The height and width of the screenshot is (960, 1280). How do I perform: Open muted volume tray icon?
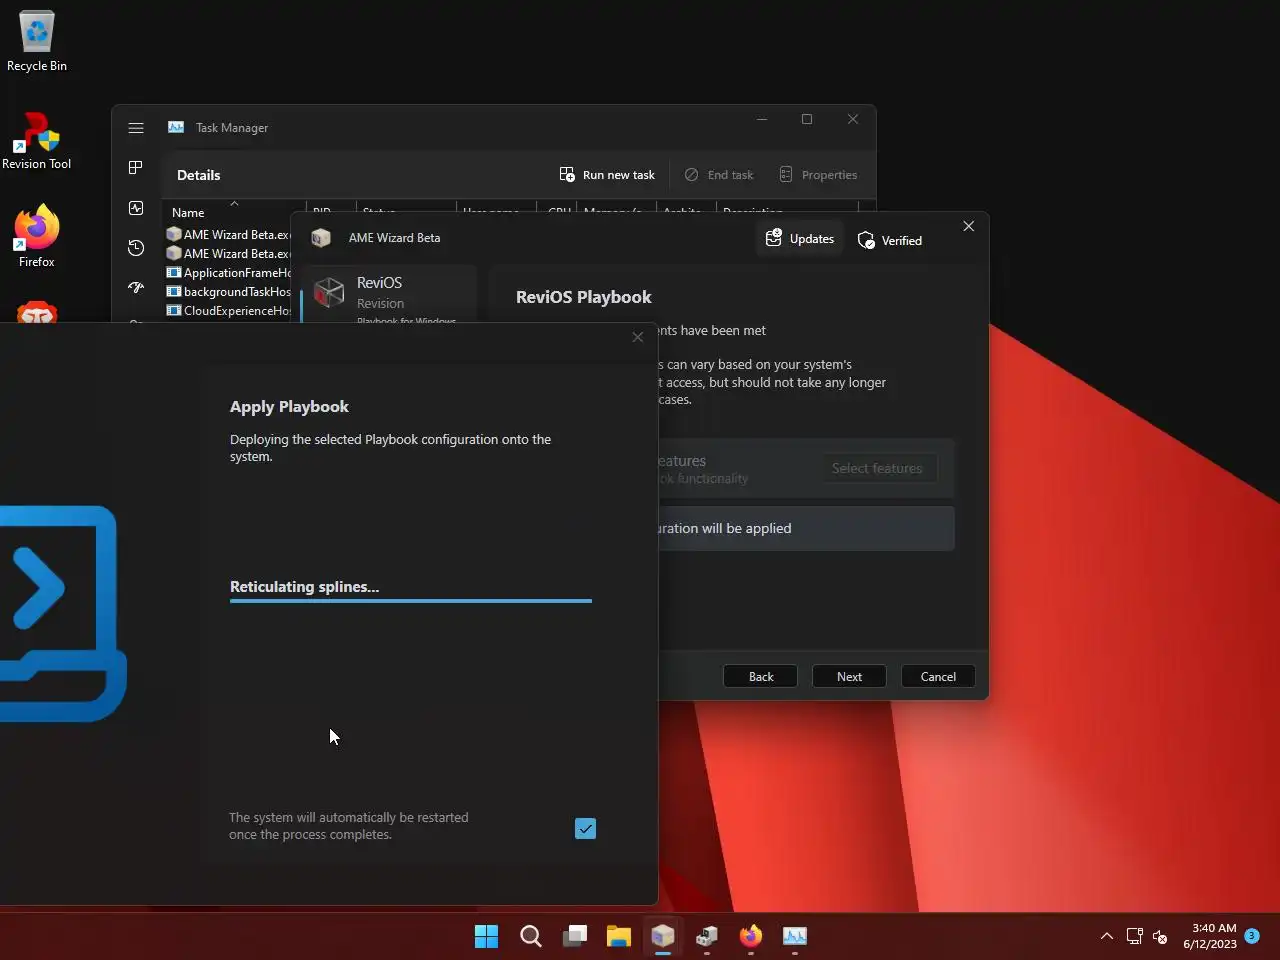coord(1160,936)
